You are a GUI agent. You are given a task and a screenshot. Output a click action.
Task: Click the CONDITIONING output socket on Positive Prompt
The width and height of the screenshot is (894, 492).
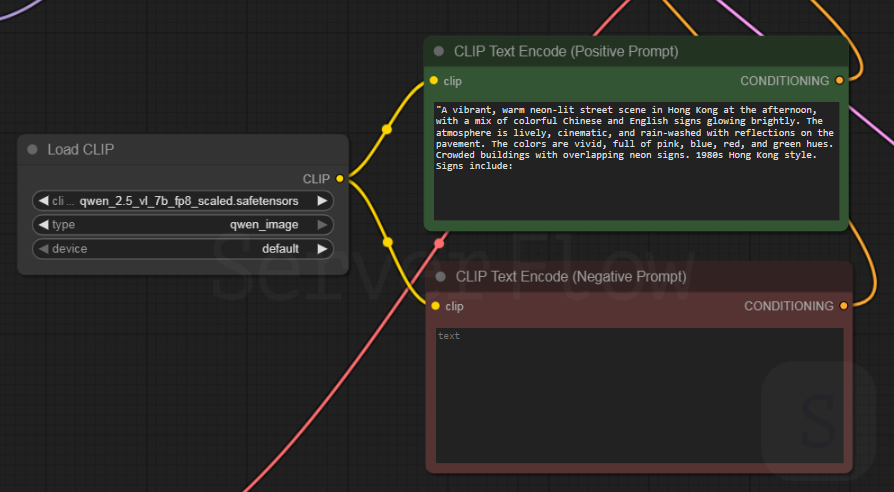coord(839,80)
